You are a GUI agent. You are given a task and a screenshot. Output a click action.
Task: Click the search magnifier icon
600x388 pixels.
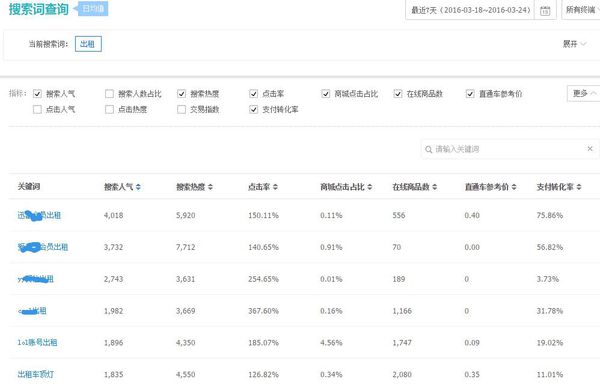click(429, 149)
